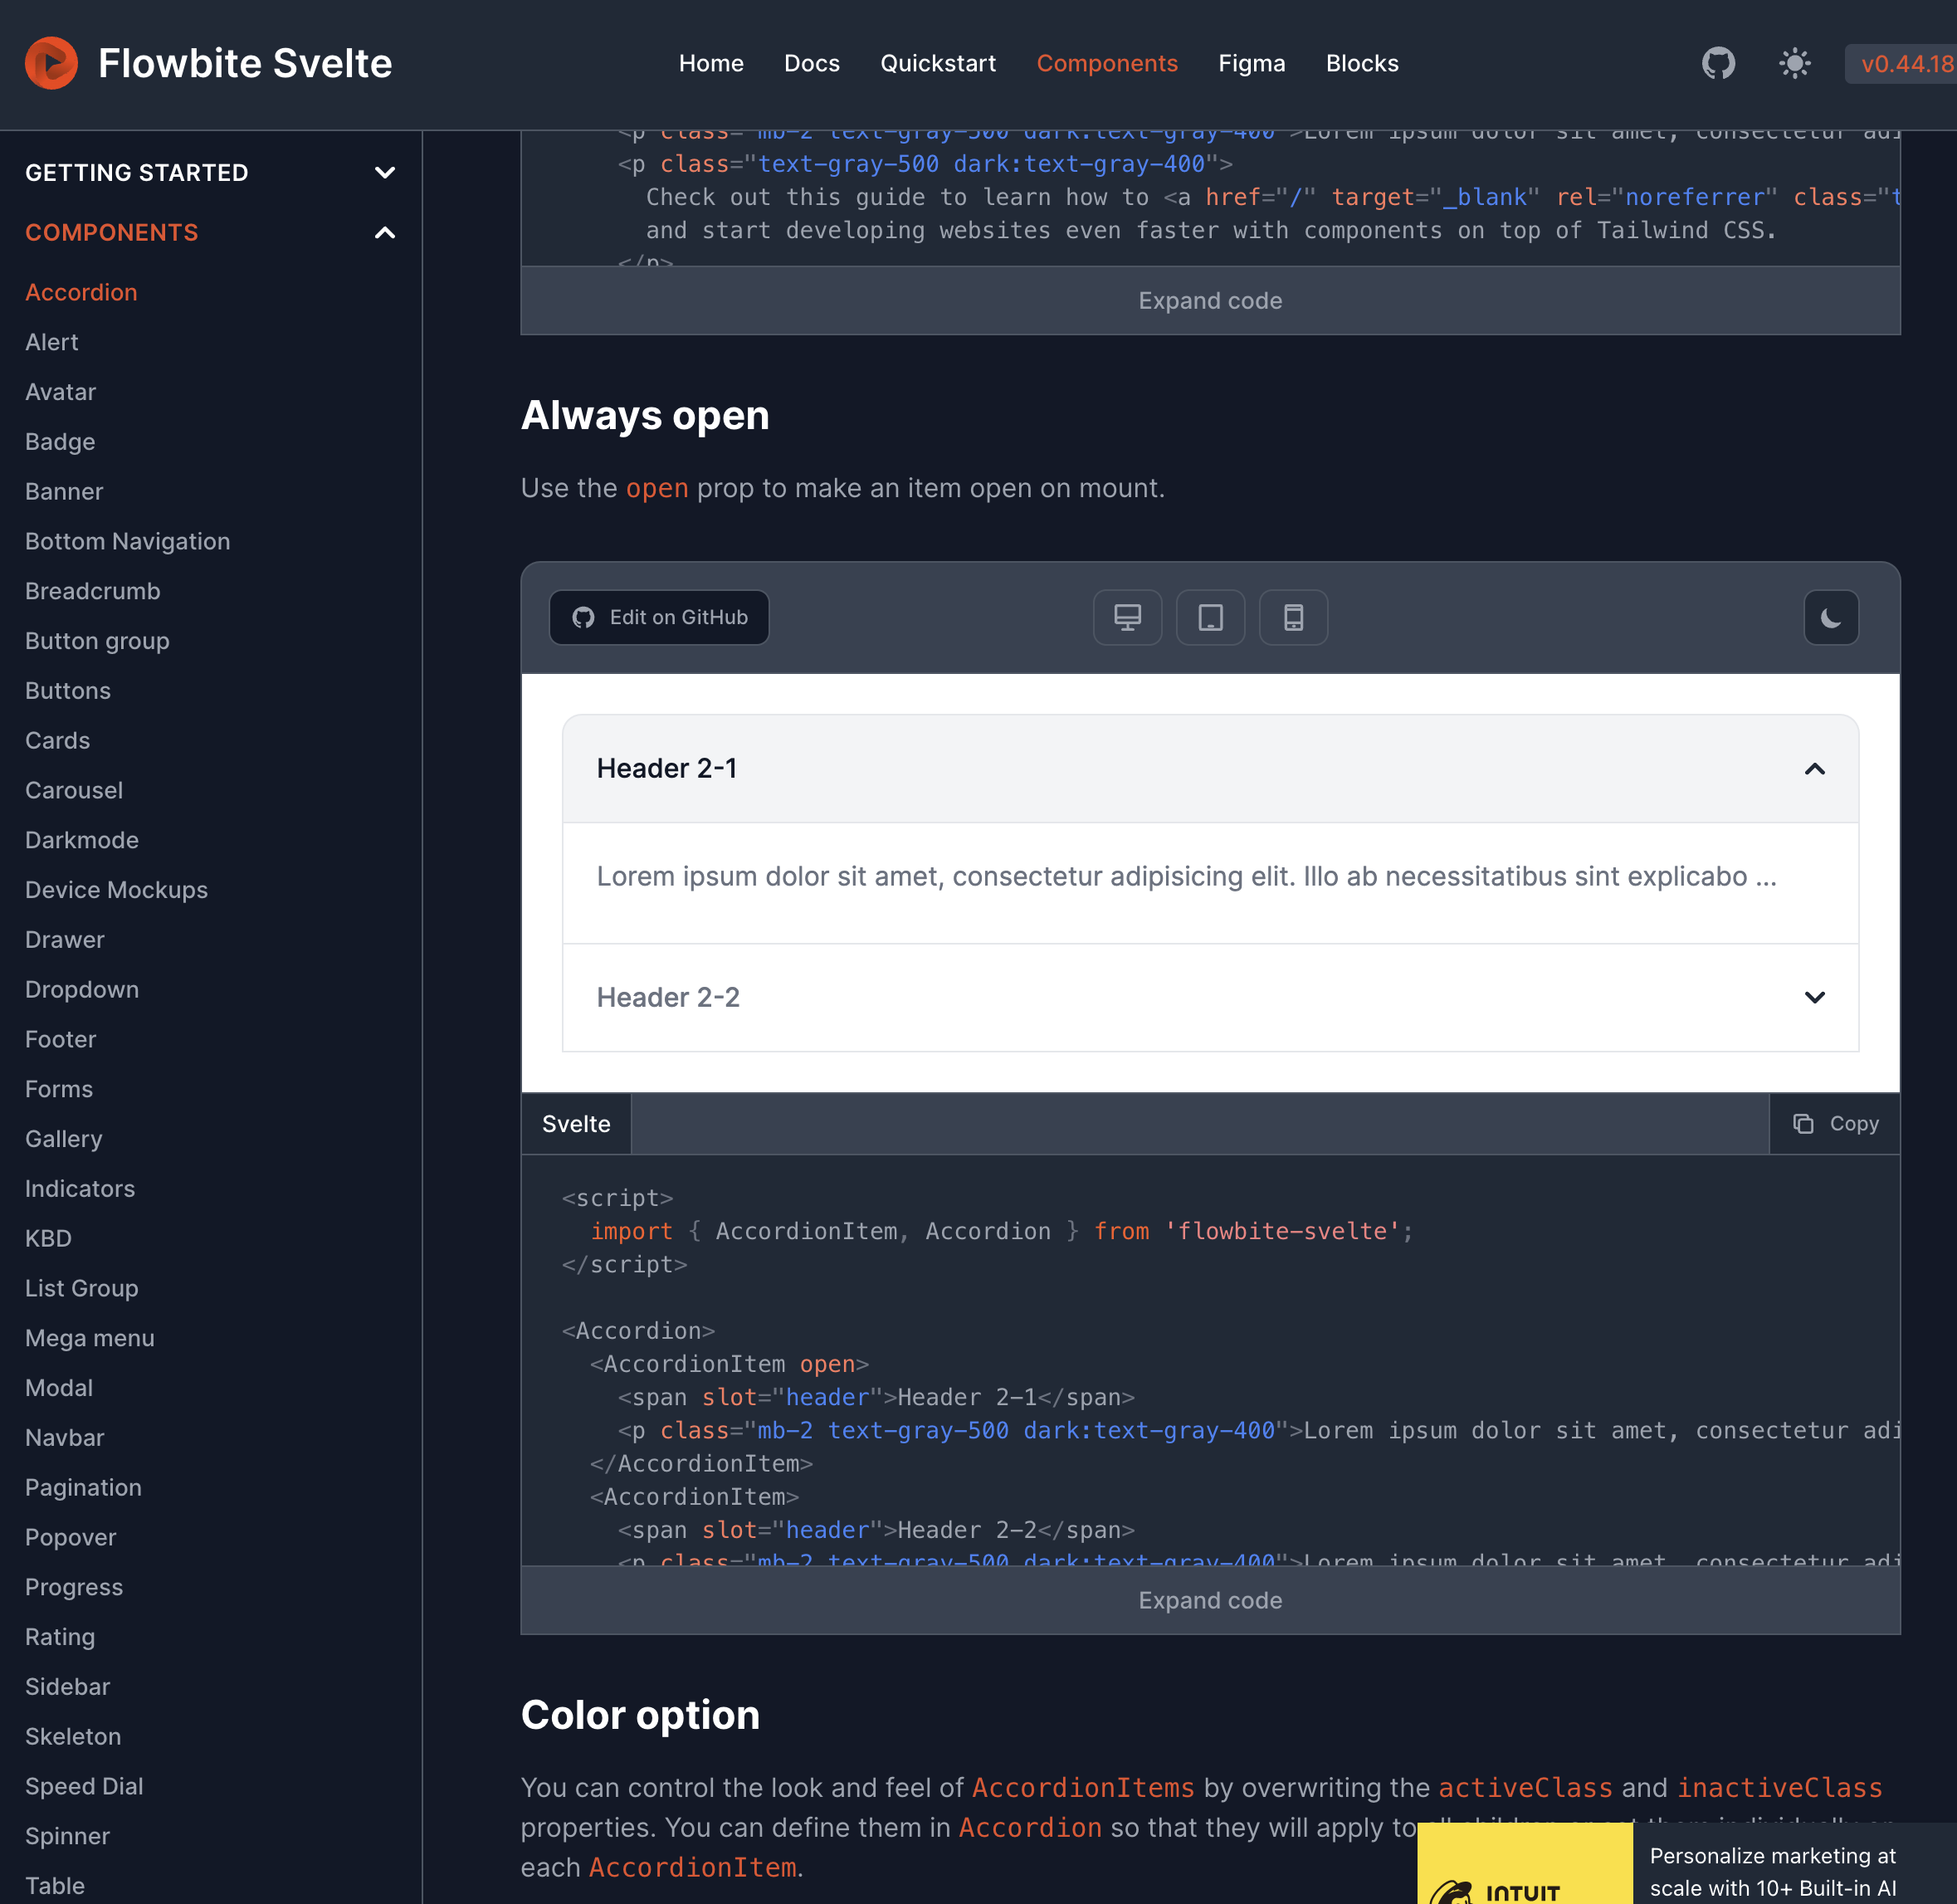Toggle dark mode for the accordion preview

(x=1830, y=617)
